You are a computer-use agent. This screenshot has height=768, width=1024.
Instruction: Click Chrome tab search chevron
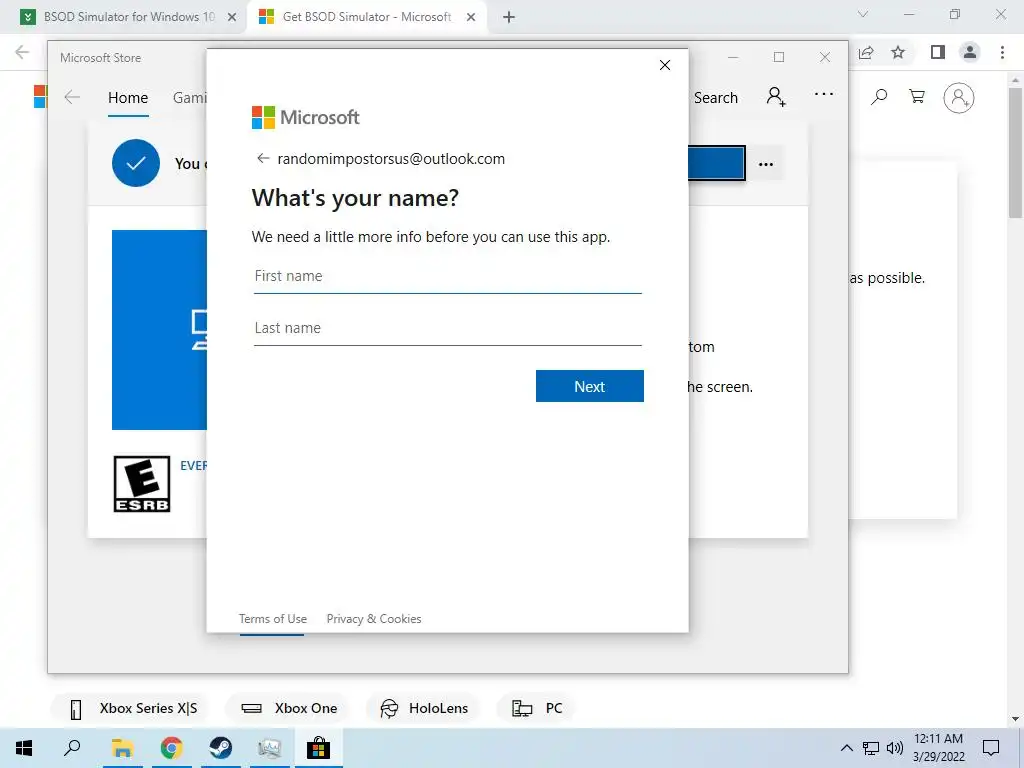(x=863, y=14)
